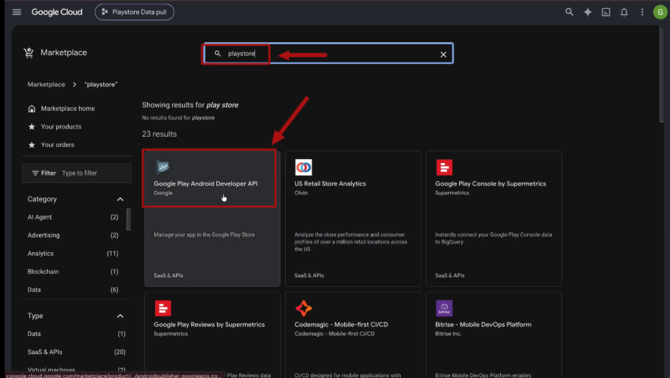
Task: Click the Android Developer API product icon
Action: pyautogui.click(x=163, y=167)
